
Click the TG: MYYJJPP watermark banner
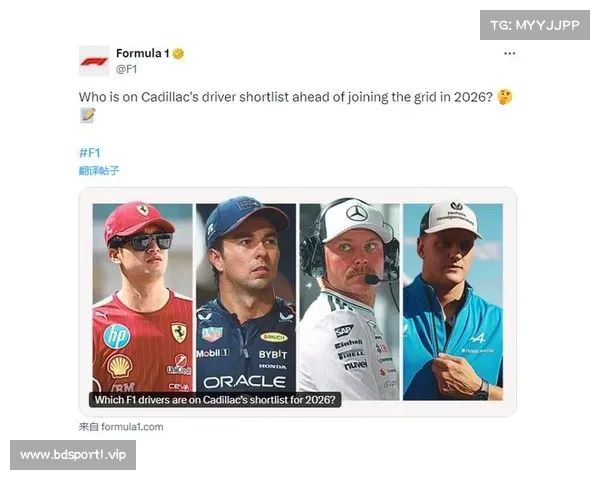(x=535, y=25)
